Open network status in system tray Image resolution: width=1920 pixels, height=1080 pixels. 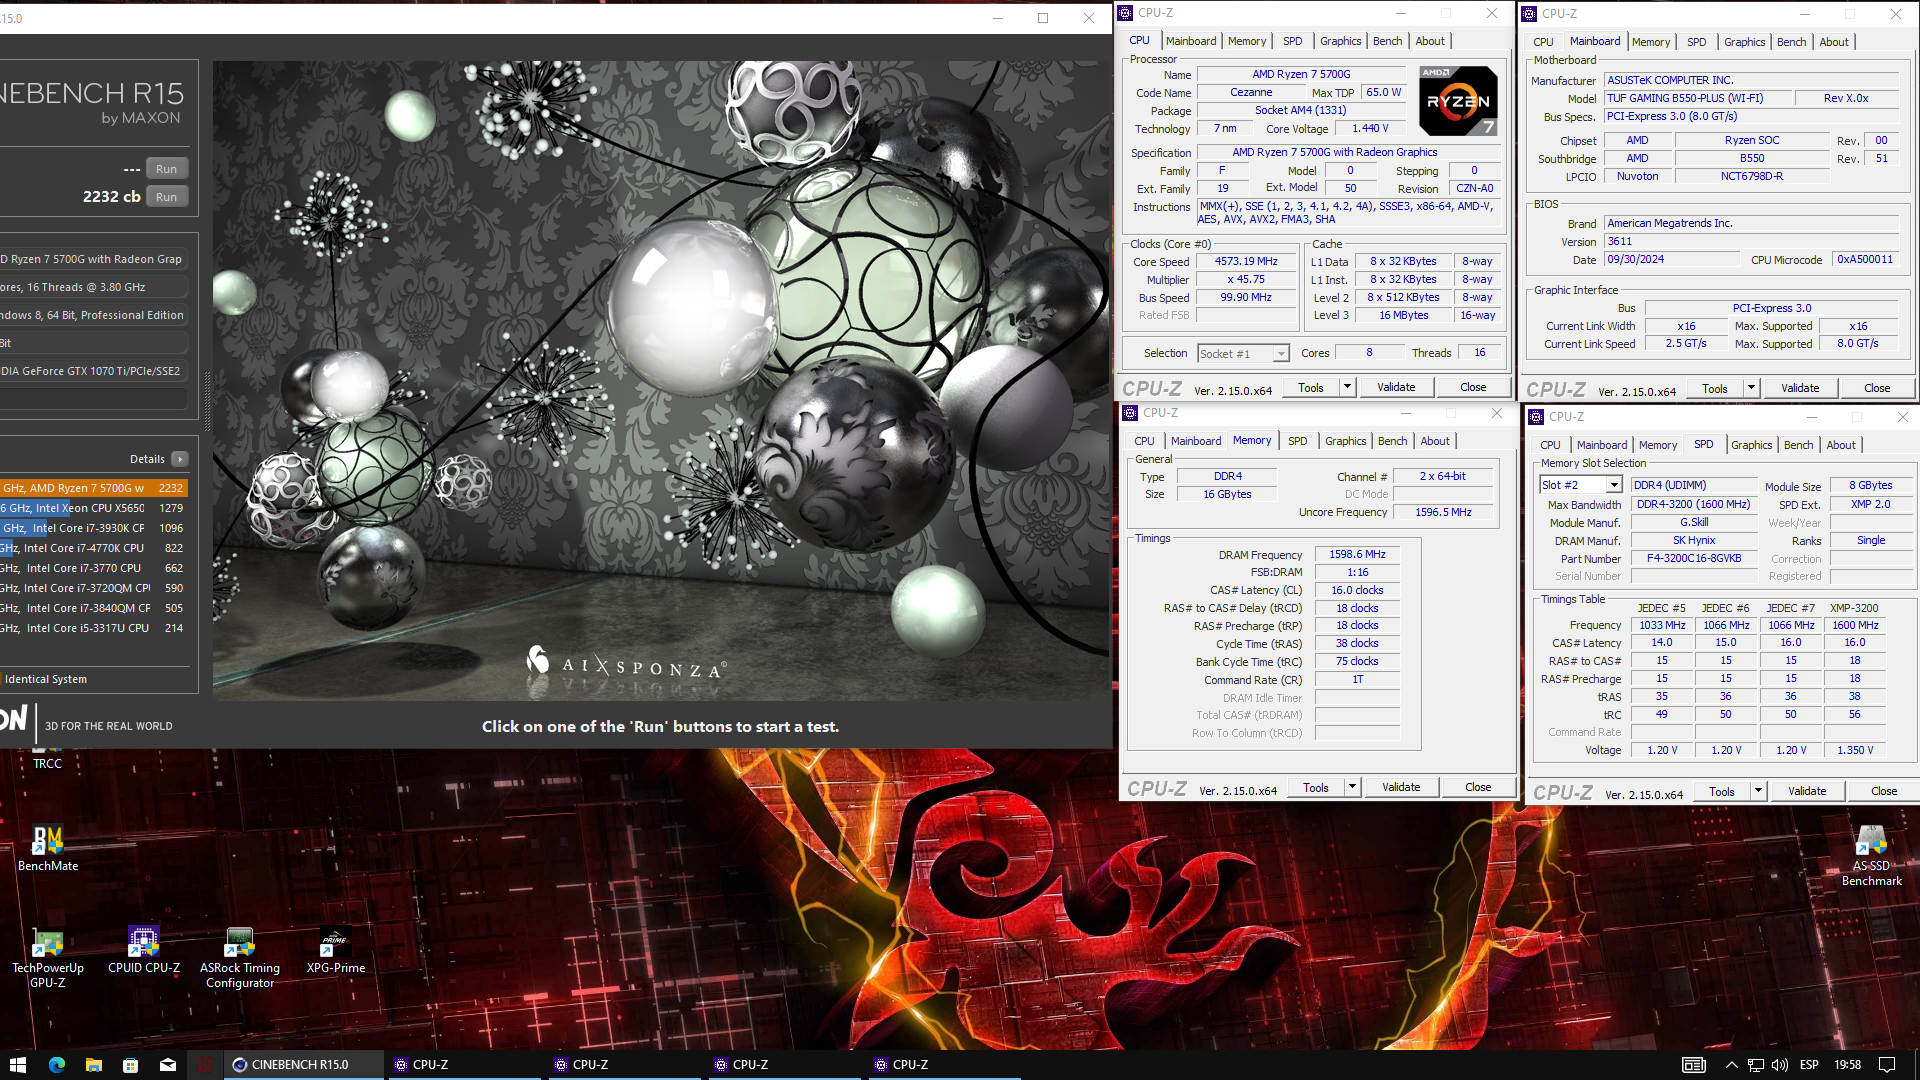click(1755, 1065)
